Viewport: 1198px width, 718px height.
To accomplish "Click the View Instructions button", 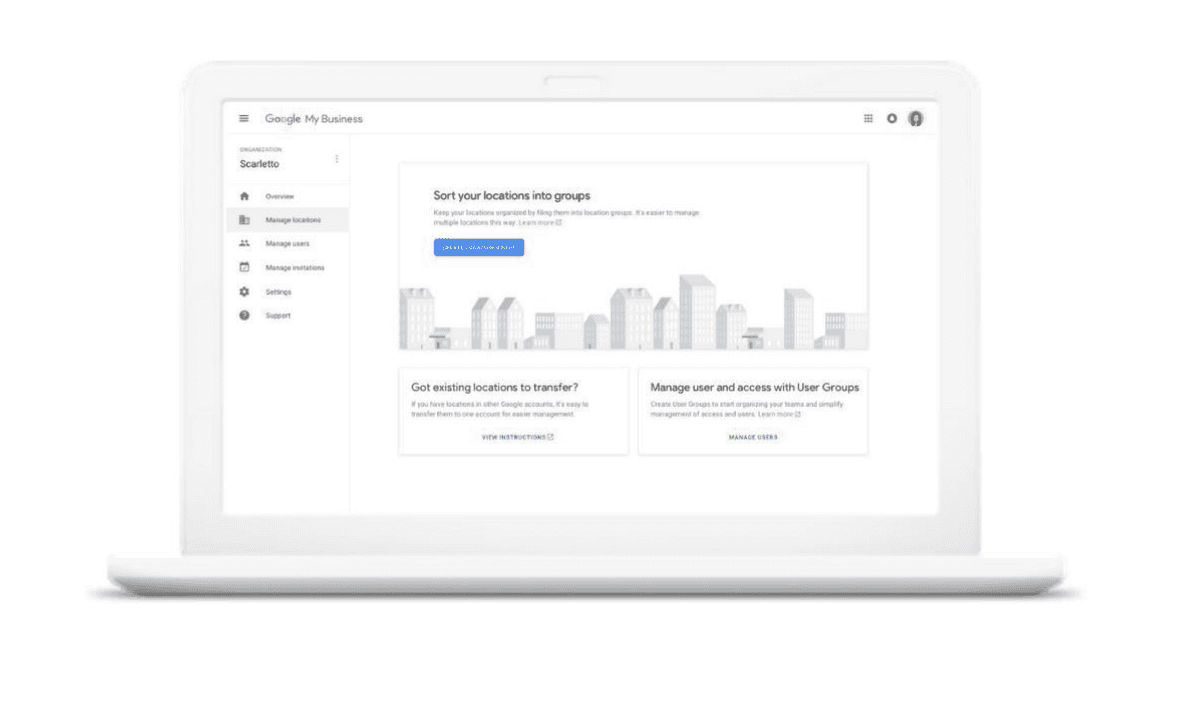I will pos(517,437).
